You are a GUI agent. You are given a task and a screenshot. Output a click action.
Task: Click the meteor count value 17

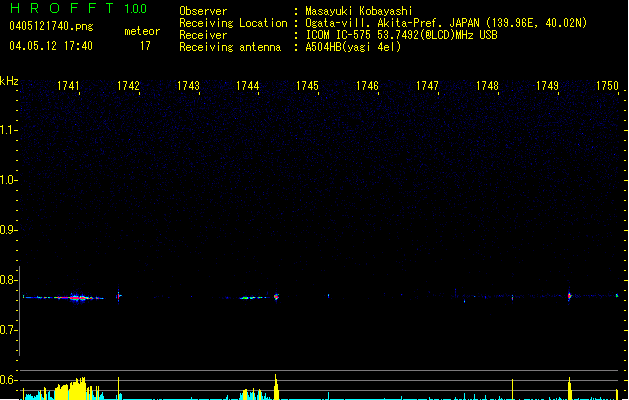click(x=145, y=46)
